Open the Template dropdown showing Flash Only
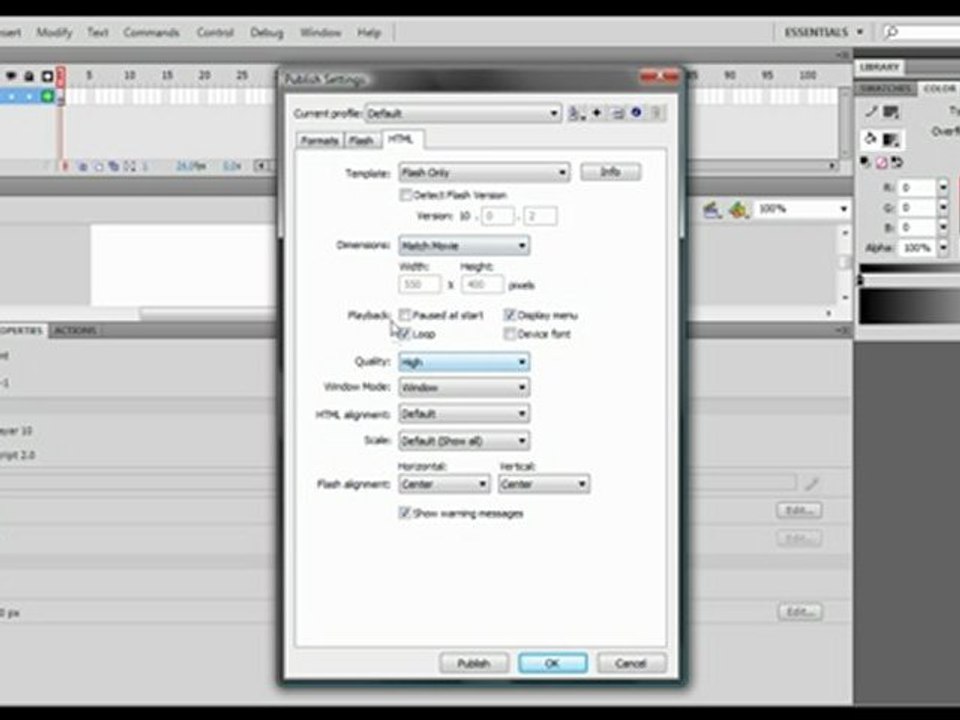 pyautogui.click(x=484, y=173)
